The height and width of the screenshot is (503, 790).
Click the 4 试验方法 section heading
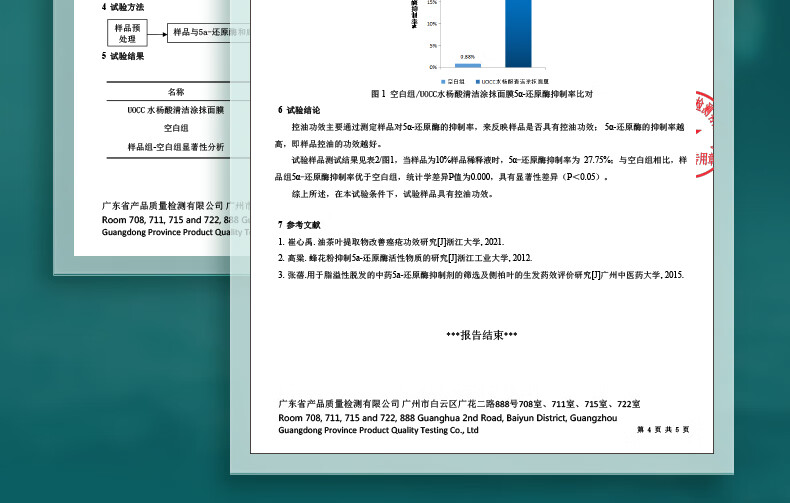pyautogui.click(x=123, y=7)
